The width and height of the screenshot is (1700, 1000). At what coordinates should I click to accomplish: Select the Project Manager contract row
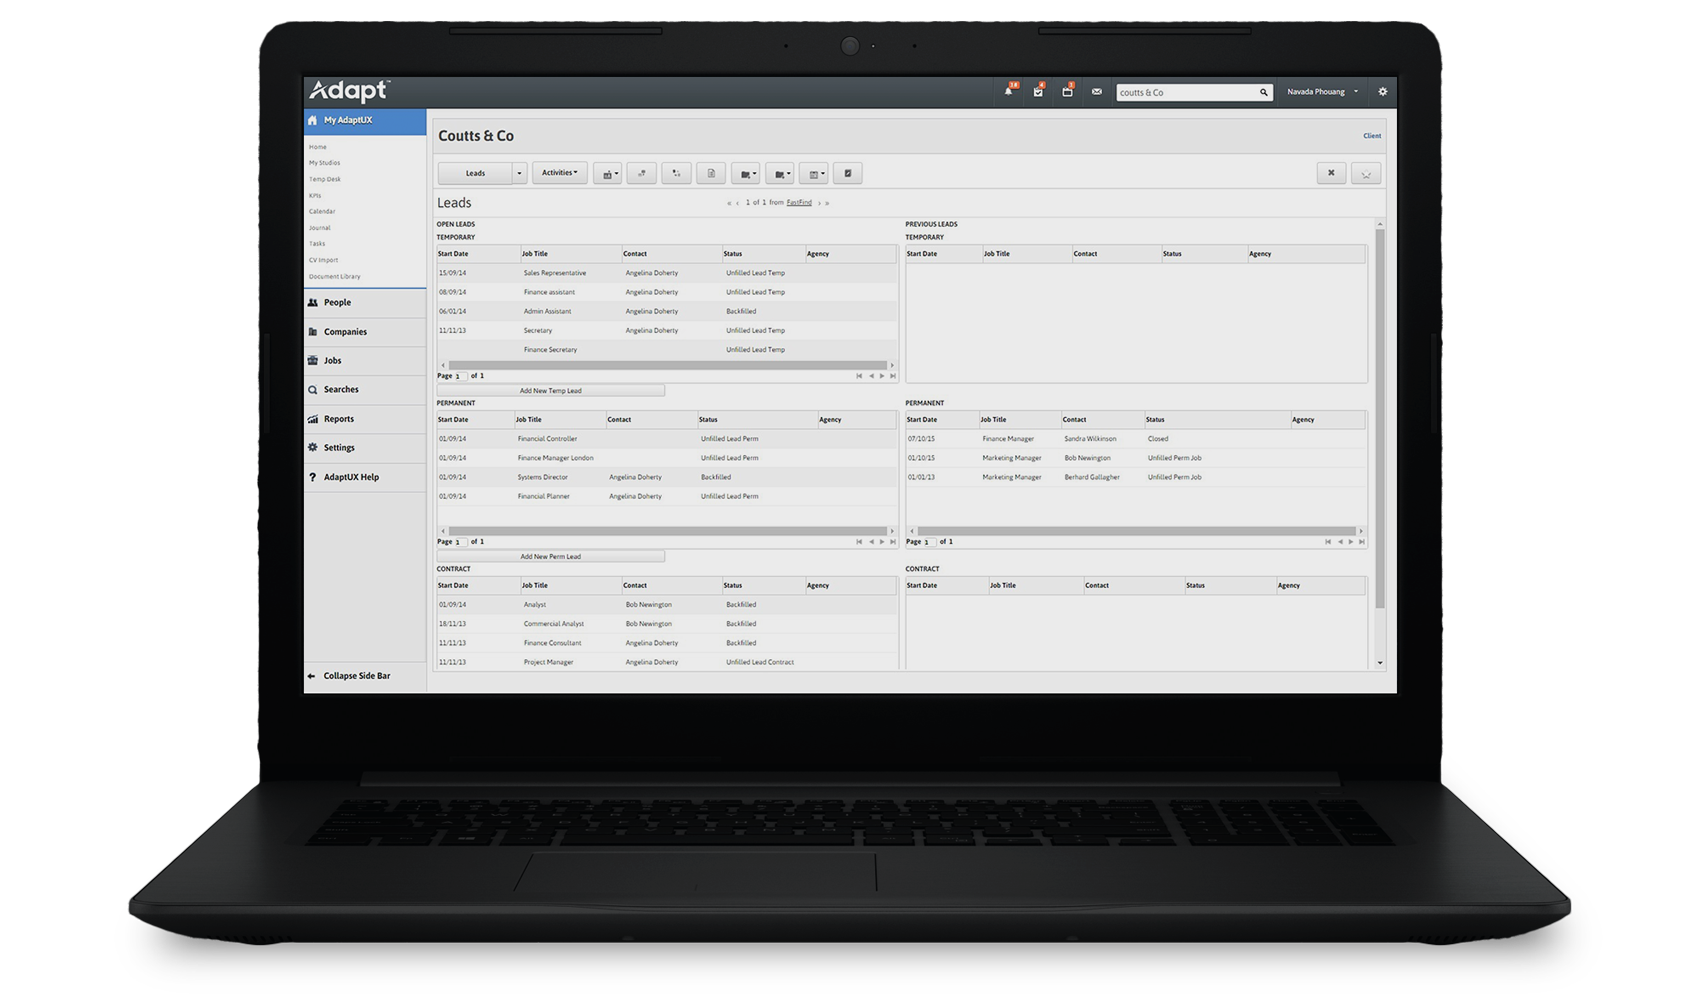[x=667, y=662]
